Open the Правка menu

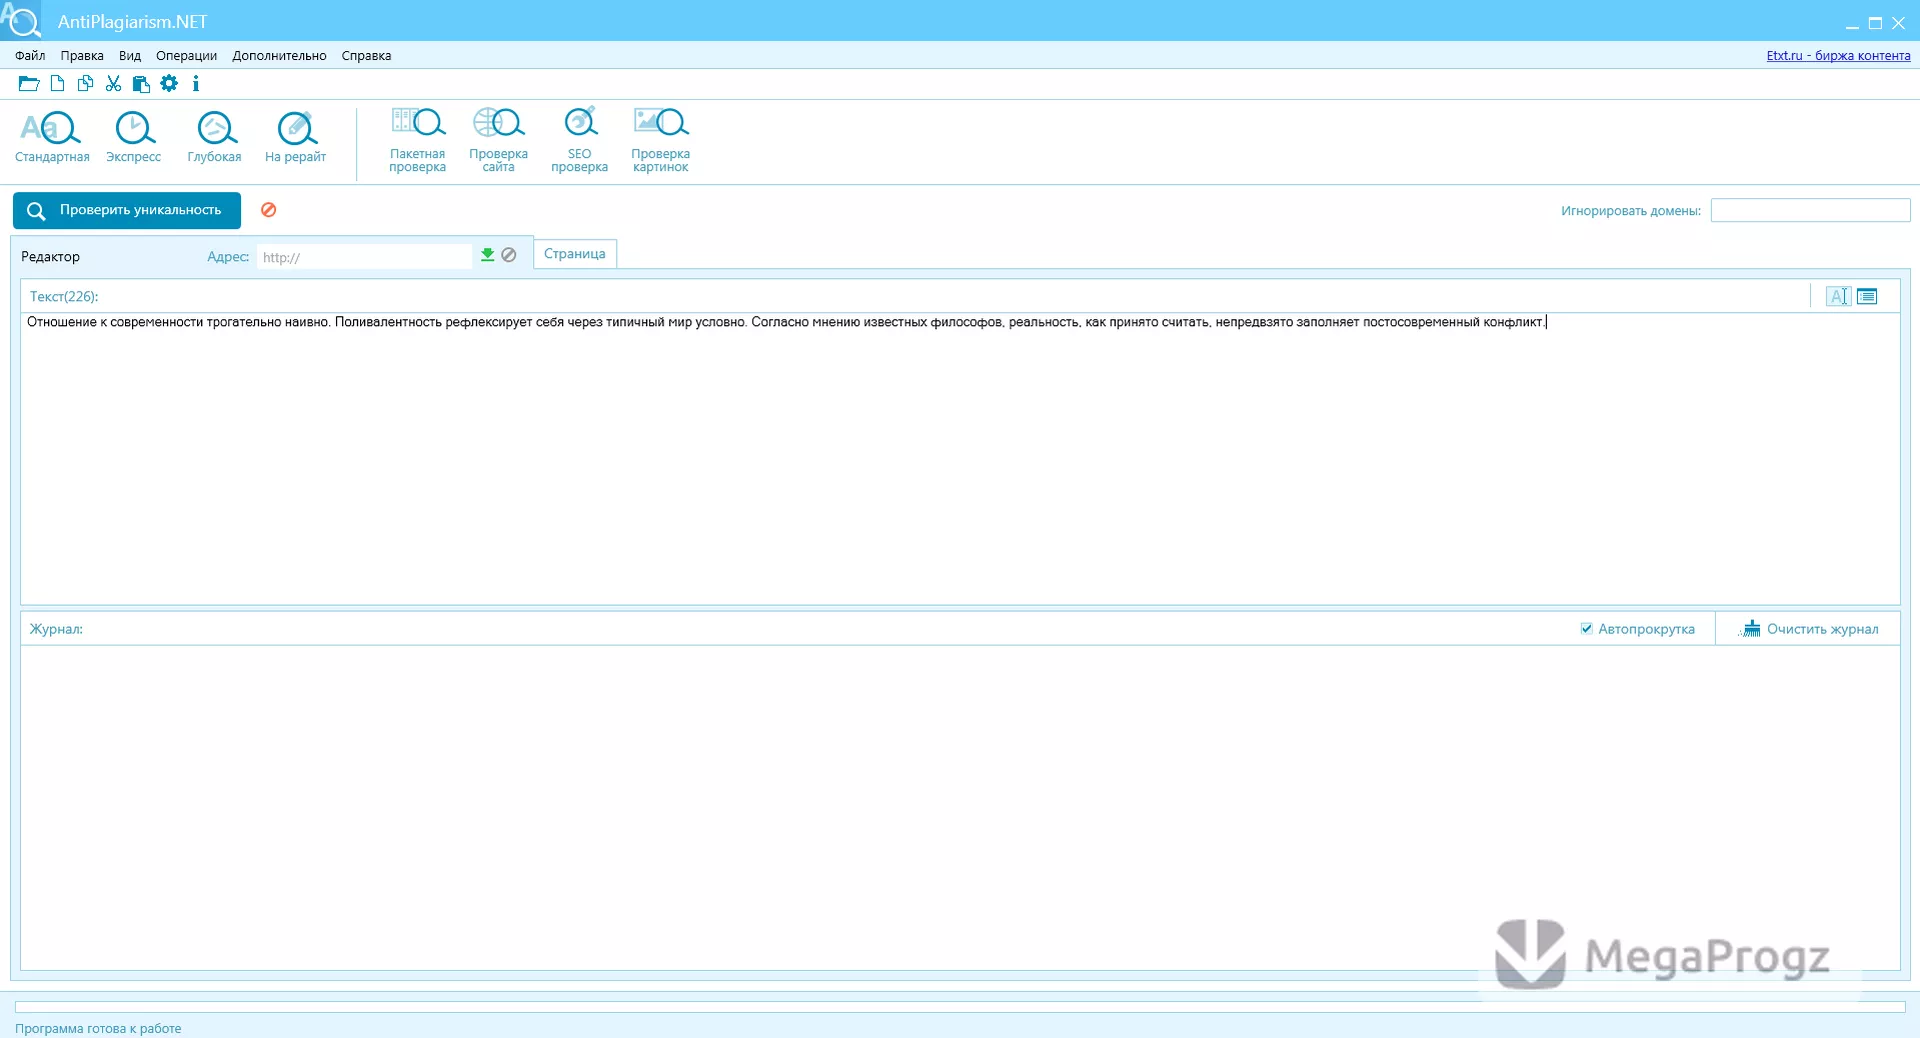click(x=82, y=56)
